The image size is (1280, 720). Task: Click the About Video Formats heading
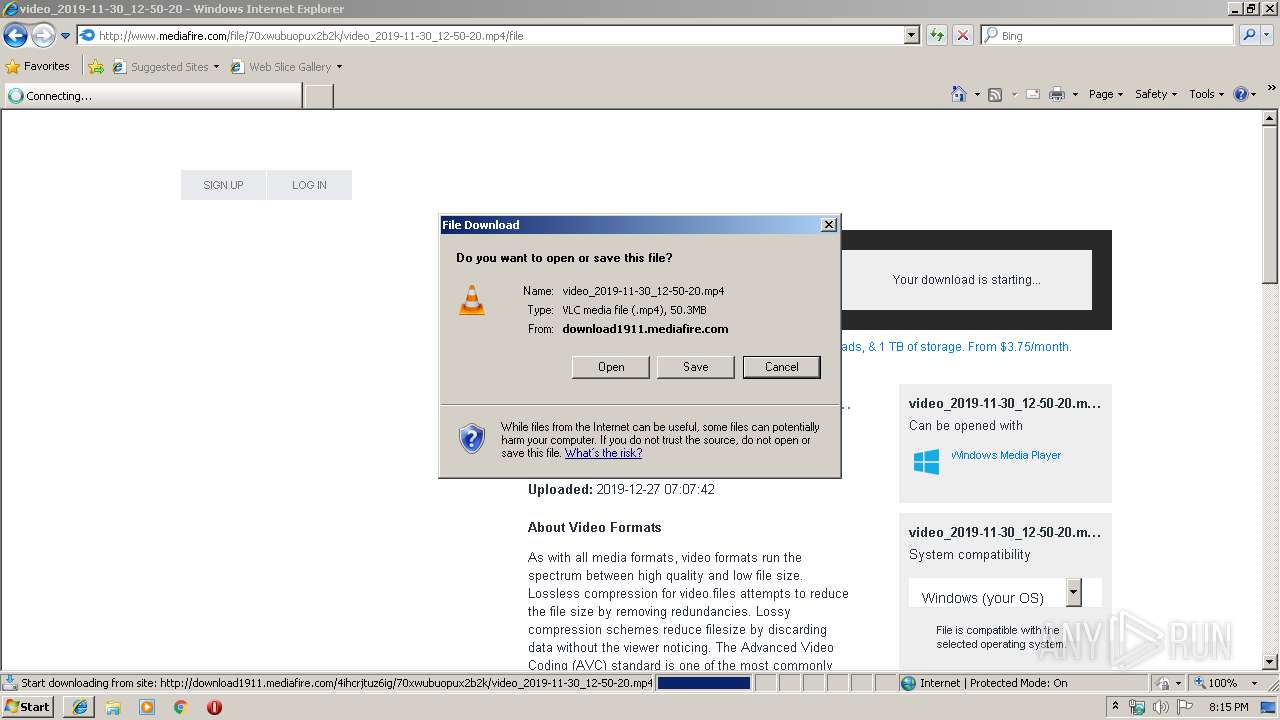(x=595, y=527)
